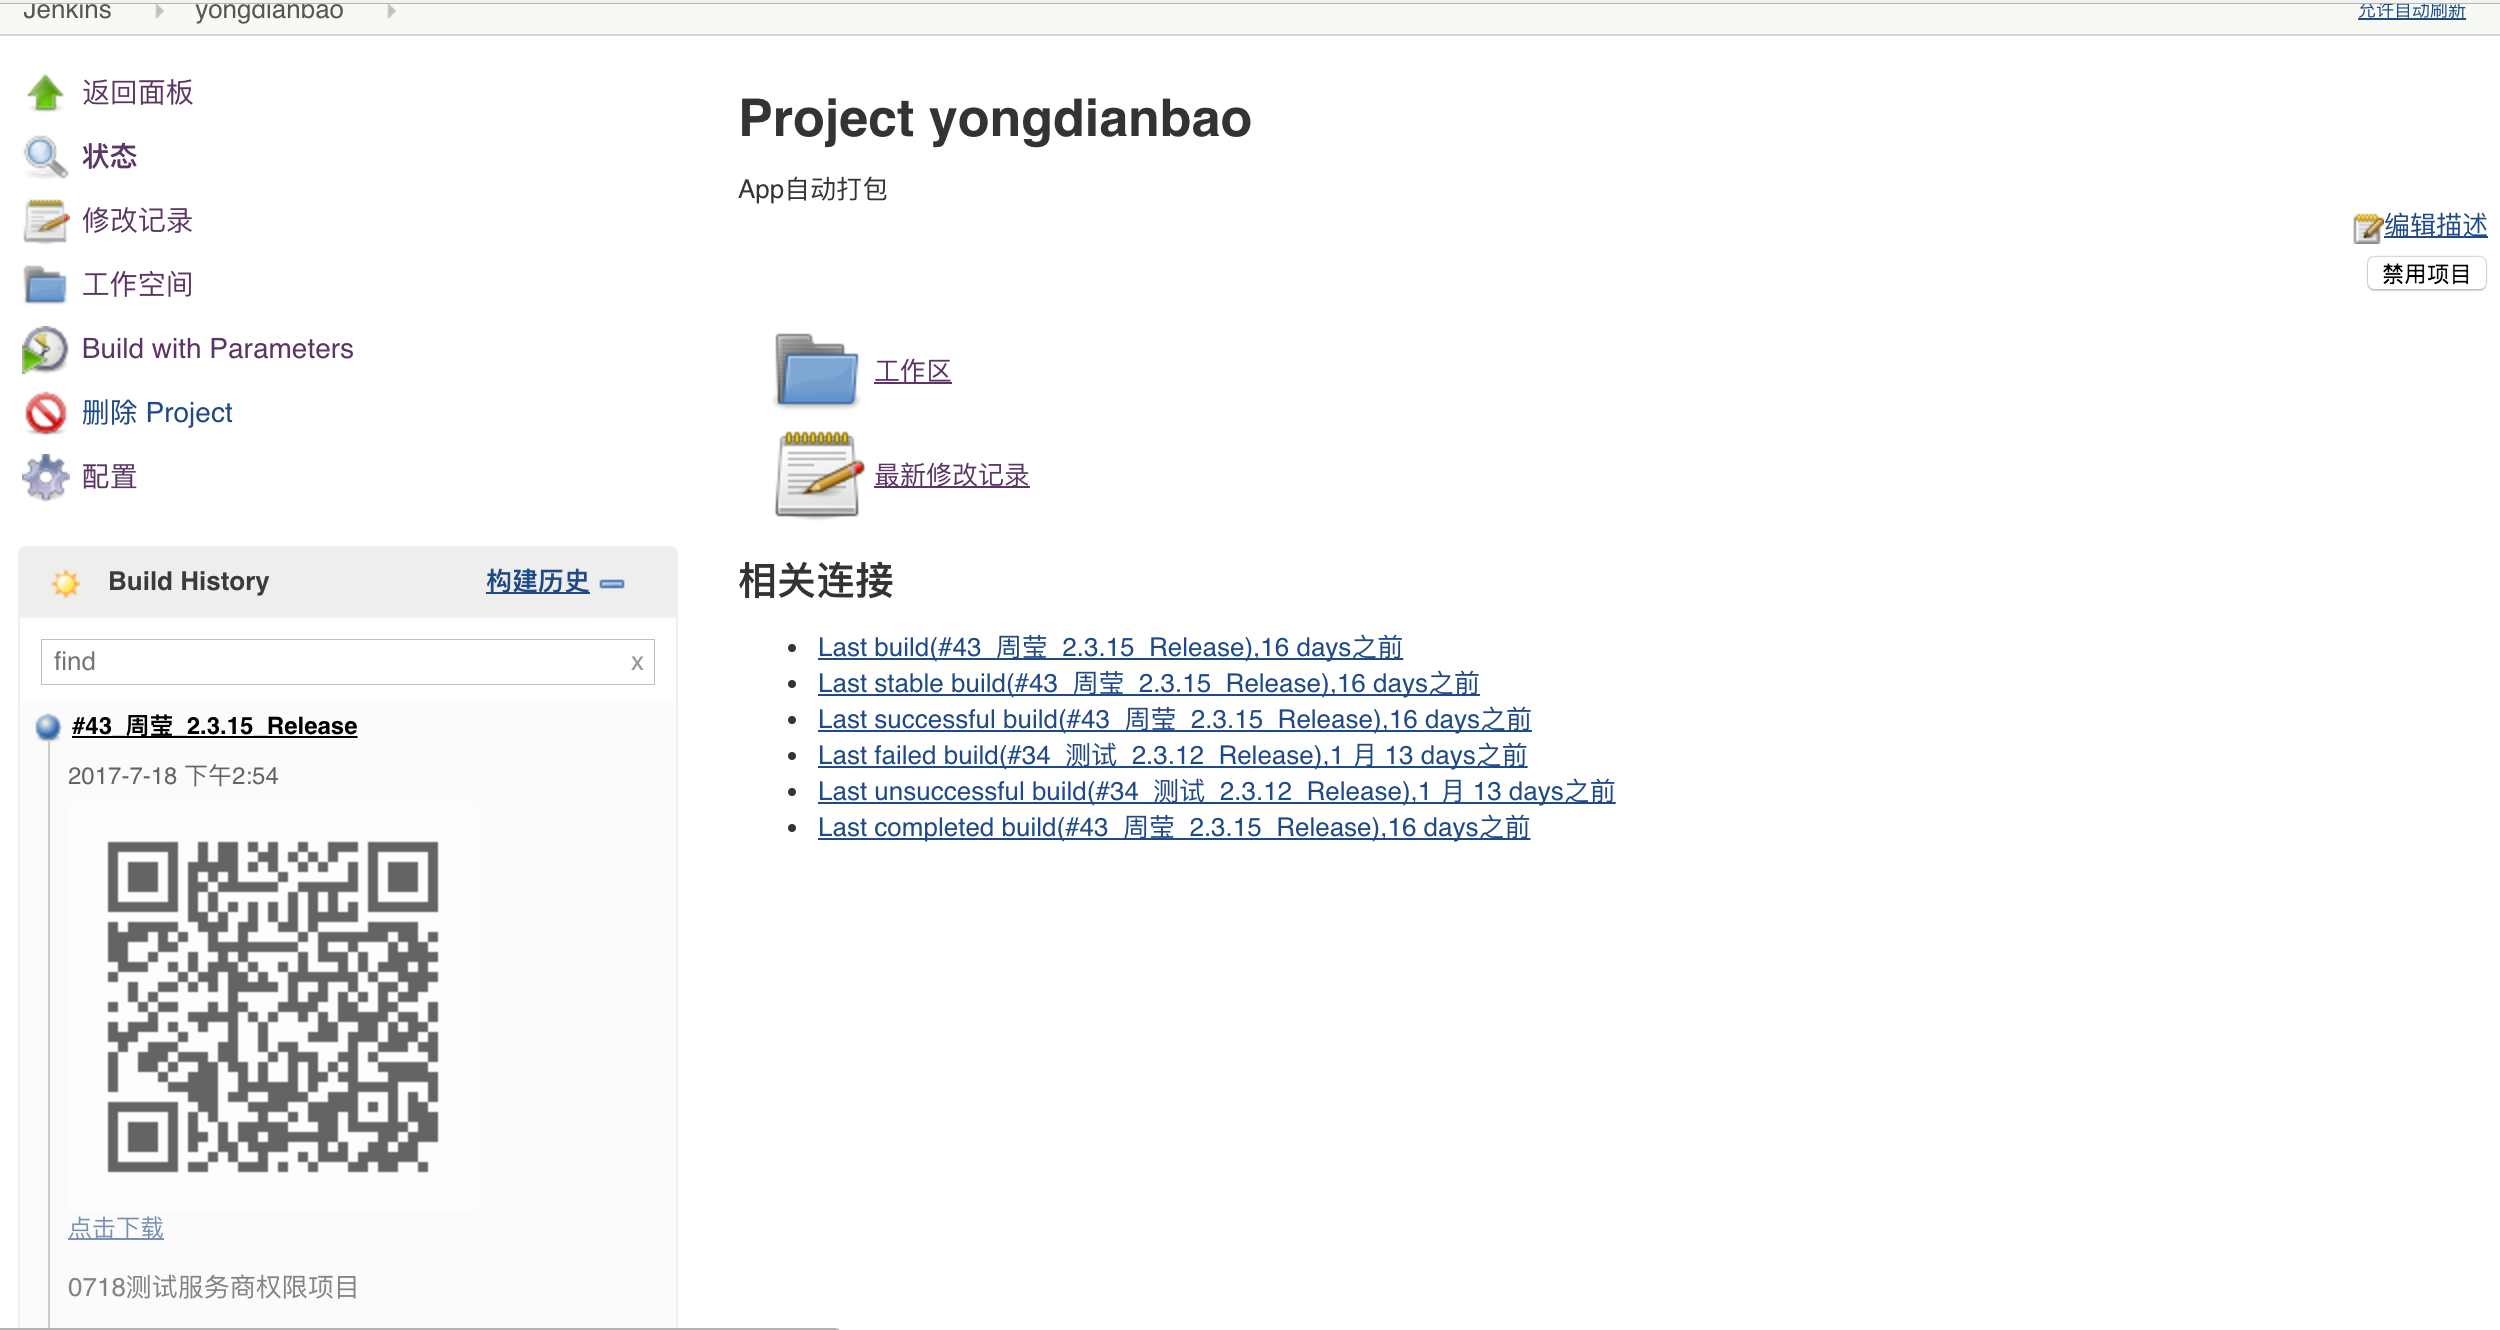
Task: Expand the Jenkins breadcrumb arrow
Action: (159, 11)
